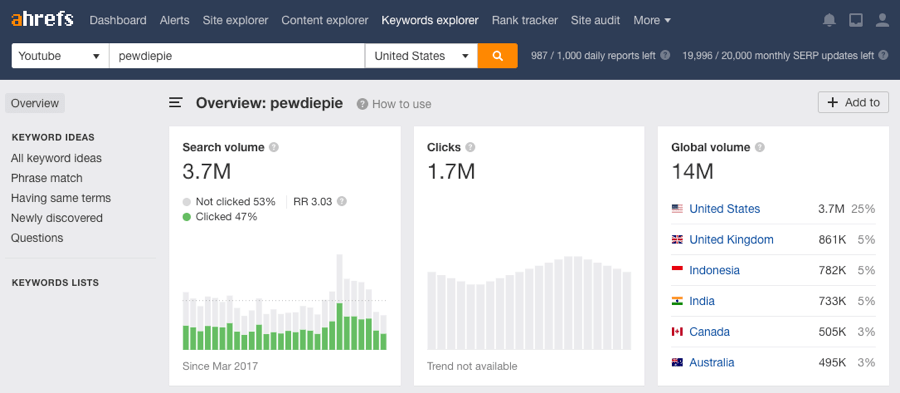The height and width of the screenshot is (393, 900).
Task: Open the United States country dropdown
Action: pos(421,56)
